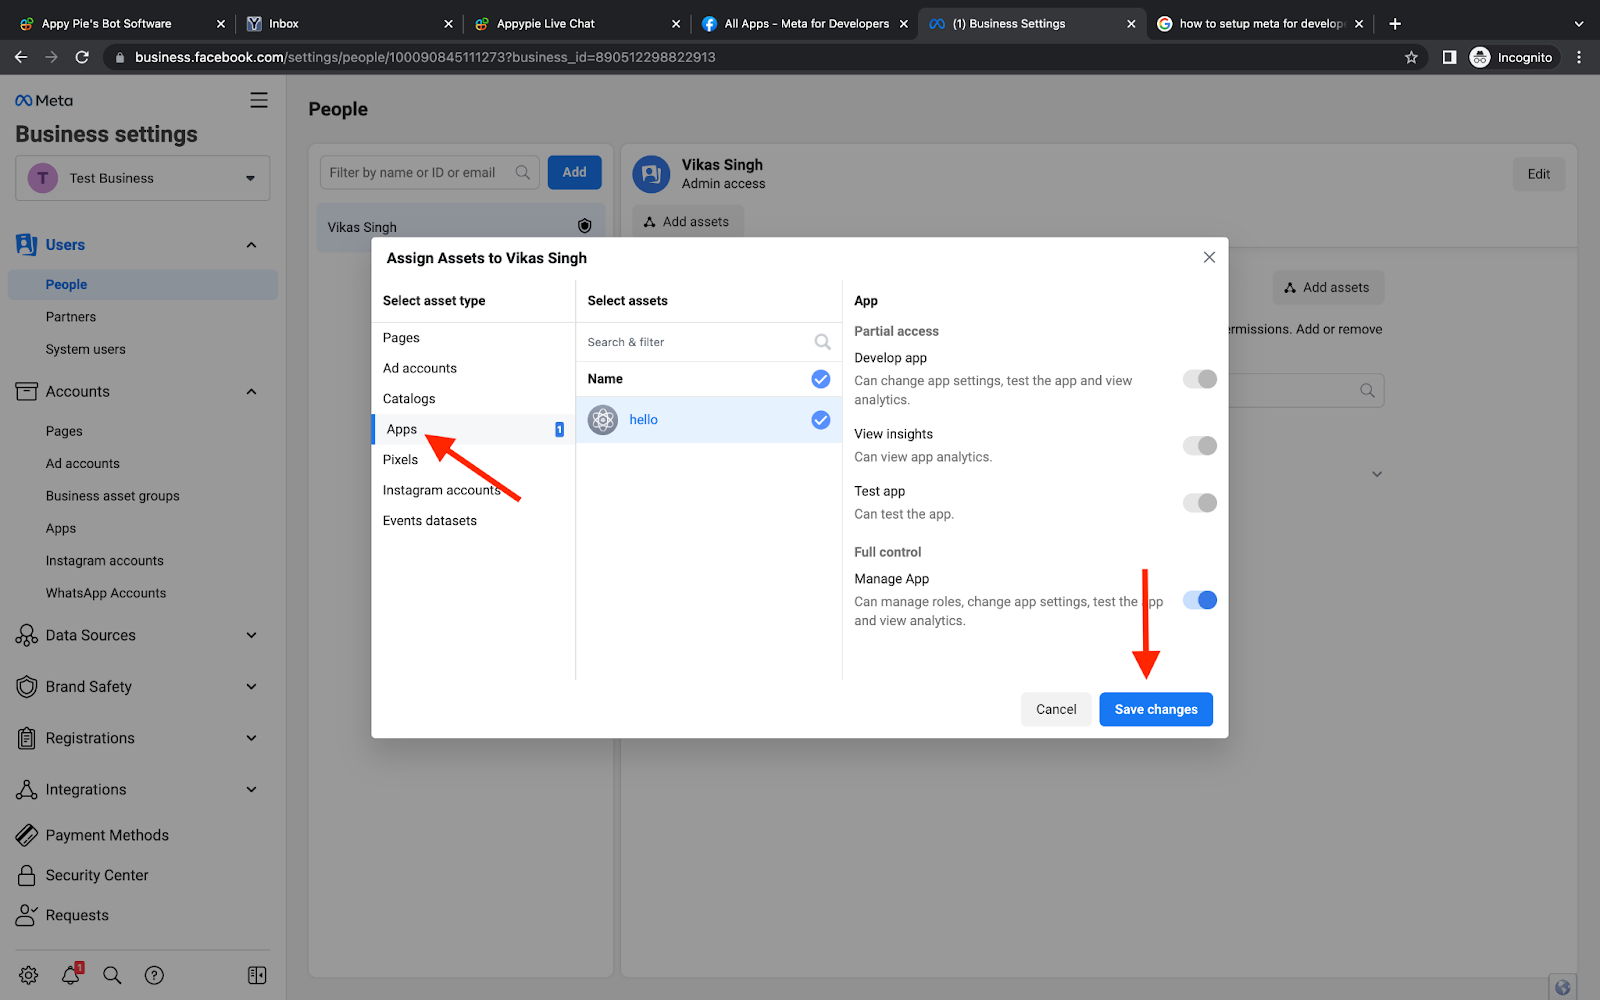The width and height of the screenshot is (1600, 1000).
Task: Click the Data Sources icon in sidebar
Action: click(27, 635)
